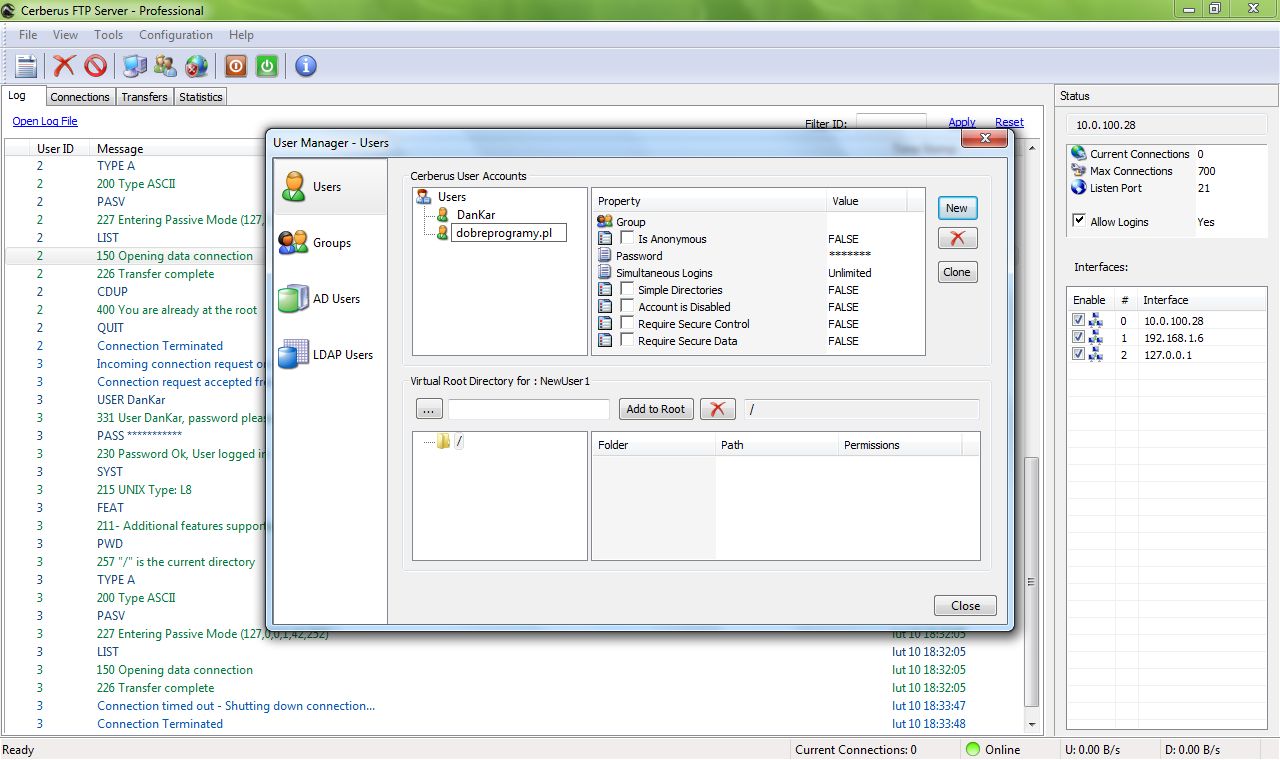Open the View menu

pos(65,34)
